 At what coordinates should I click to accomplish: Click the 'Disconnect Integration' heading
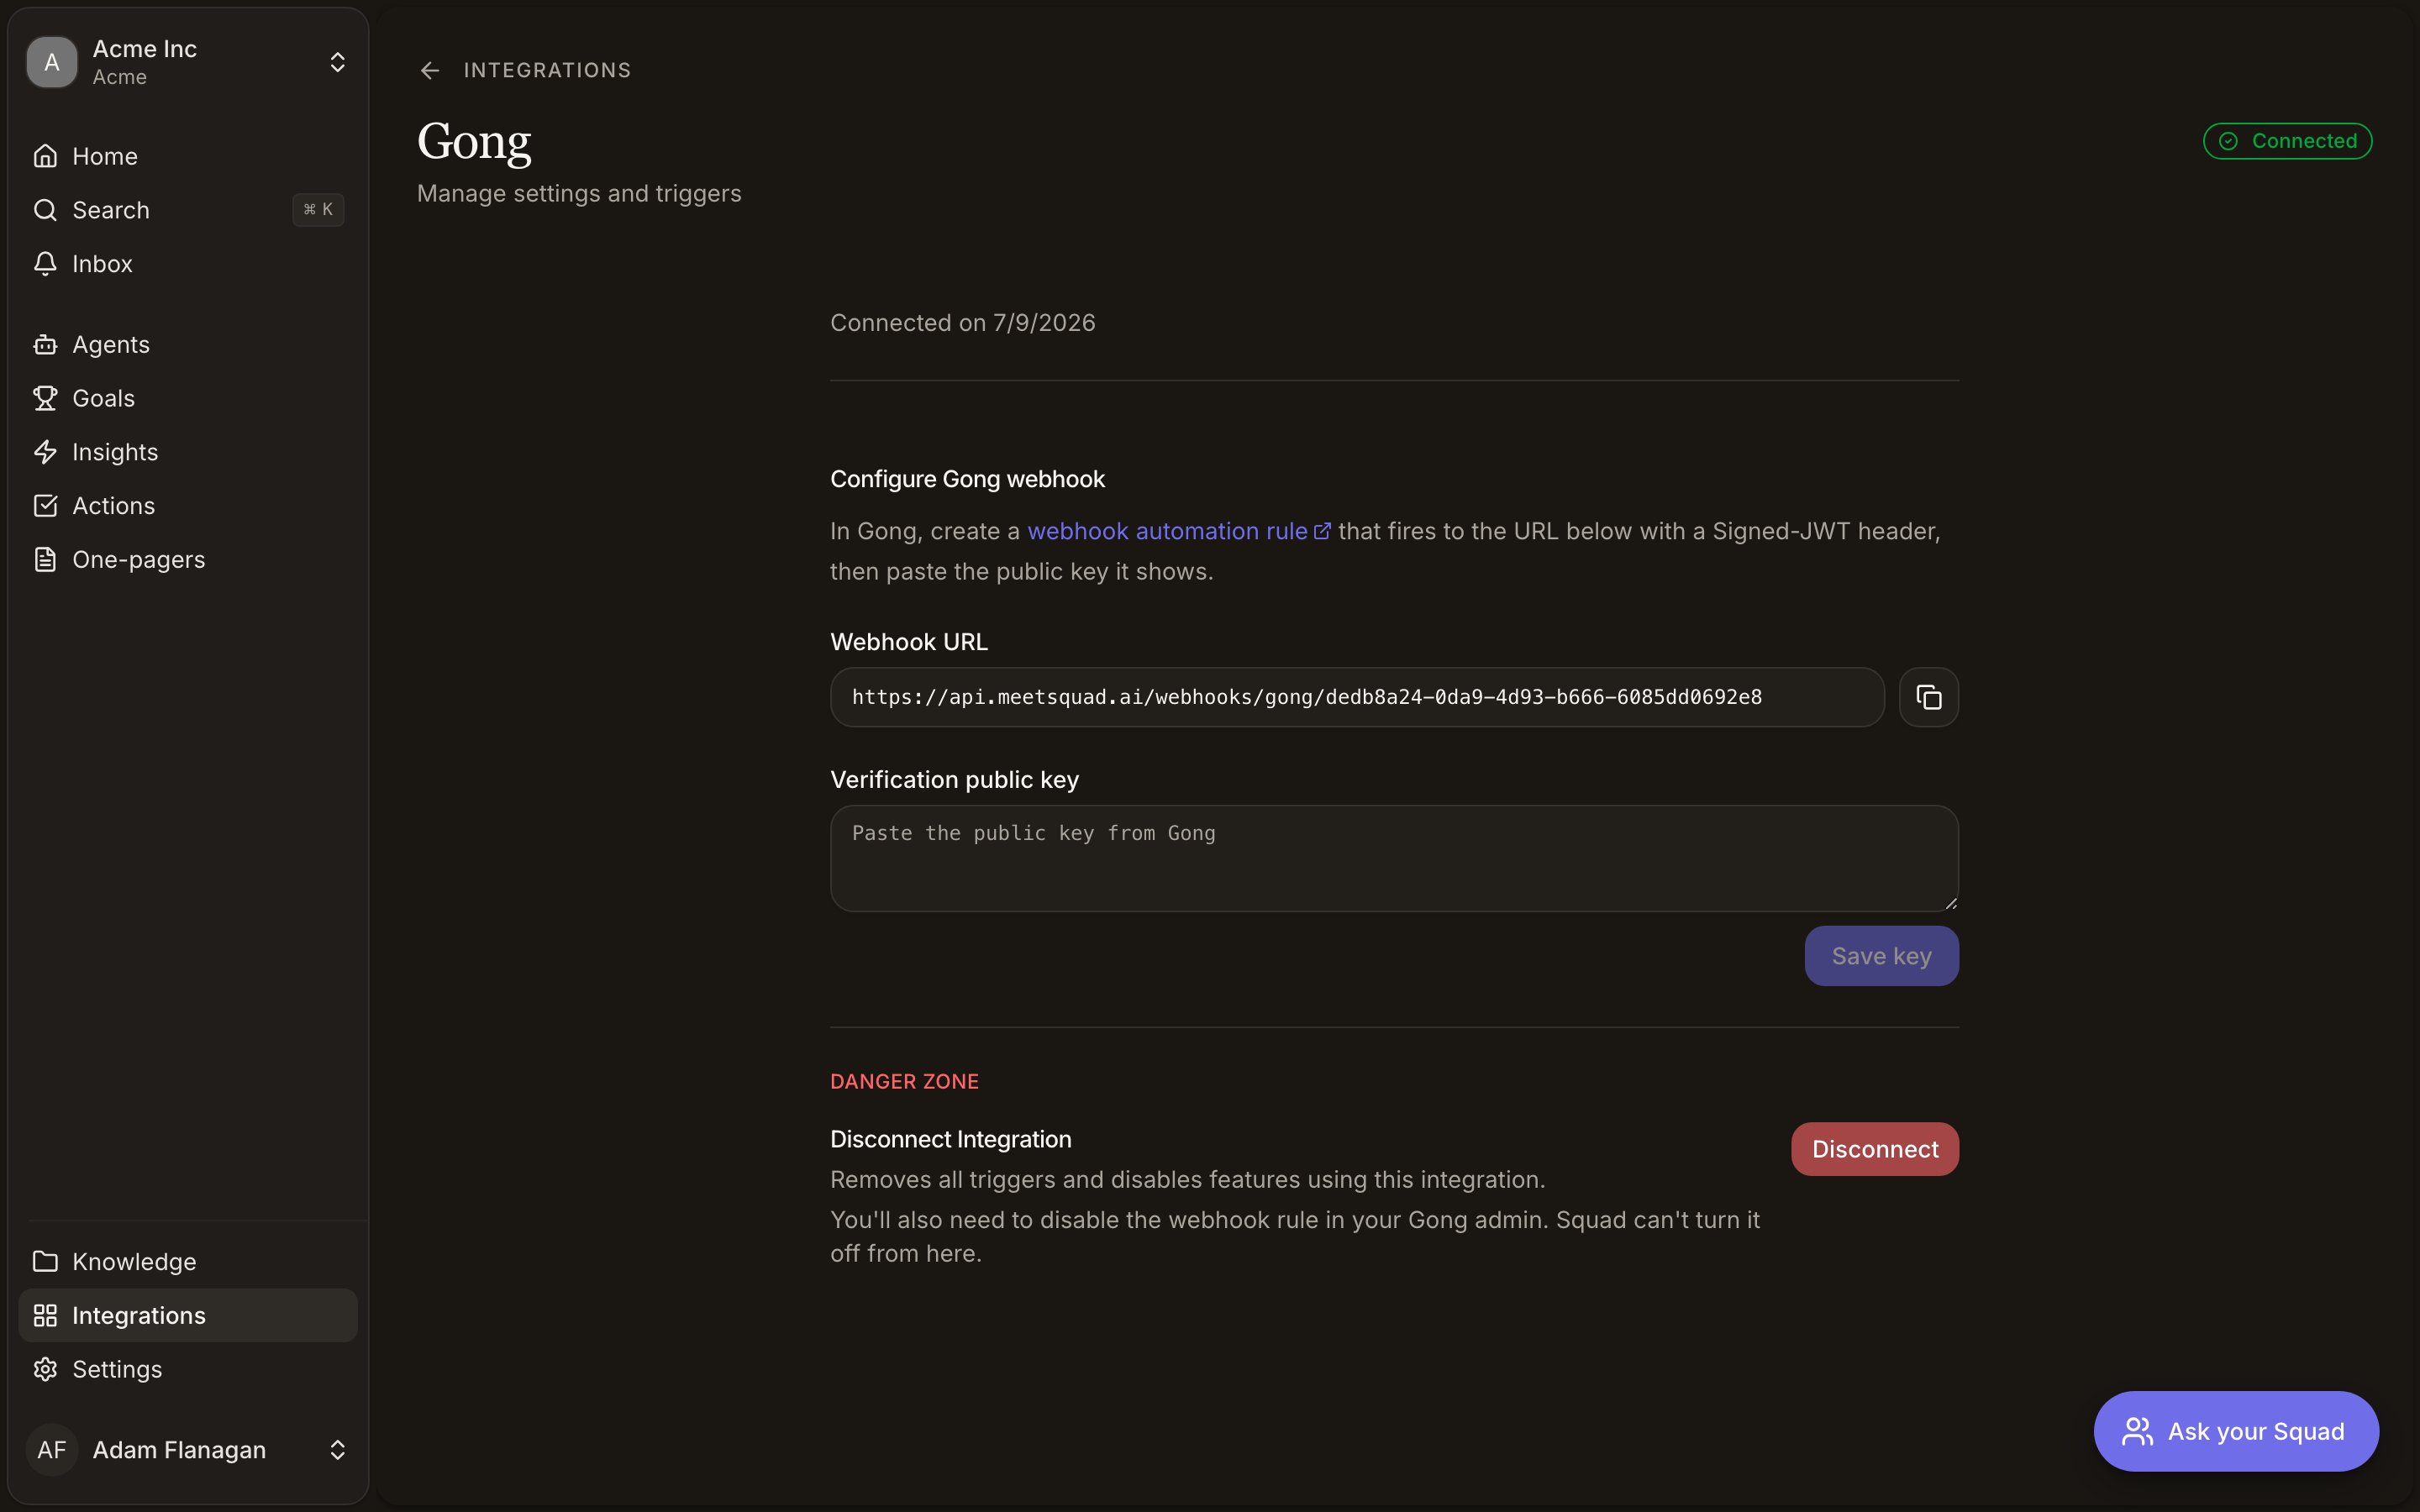pyautogui.click(x=950, y=1139)
